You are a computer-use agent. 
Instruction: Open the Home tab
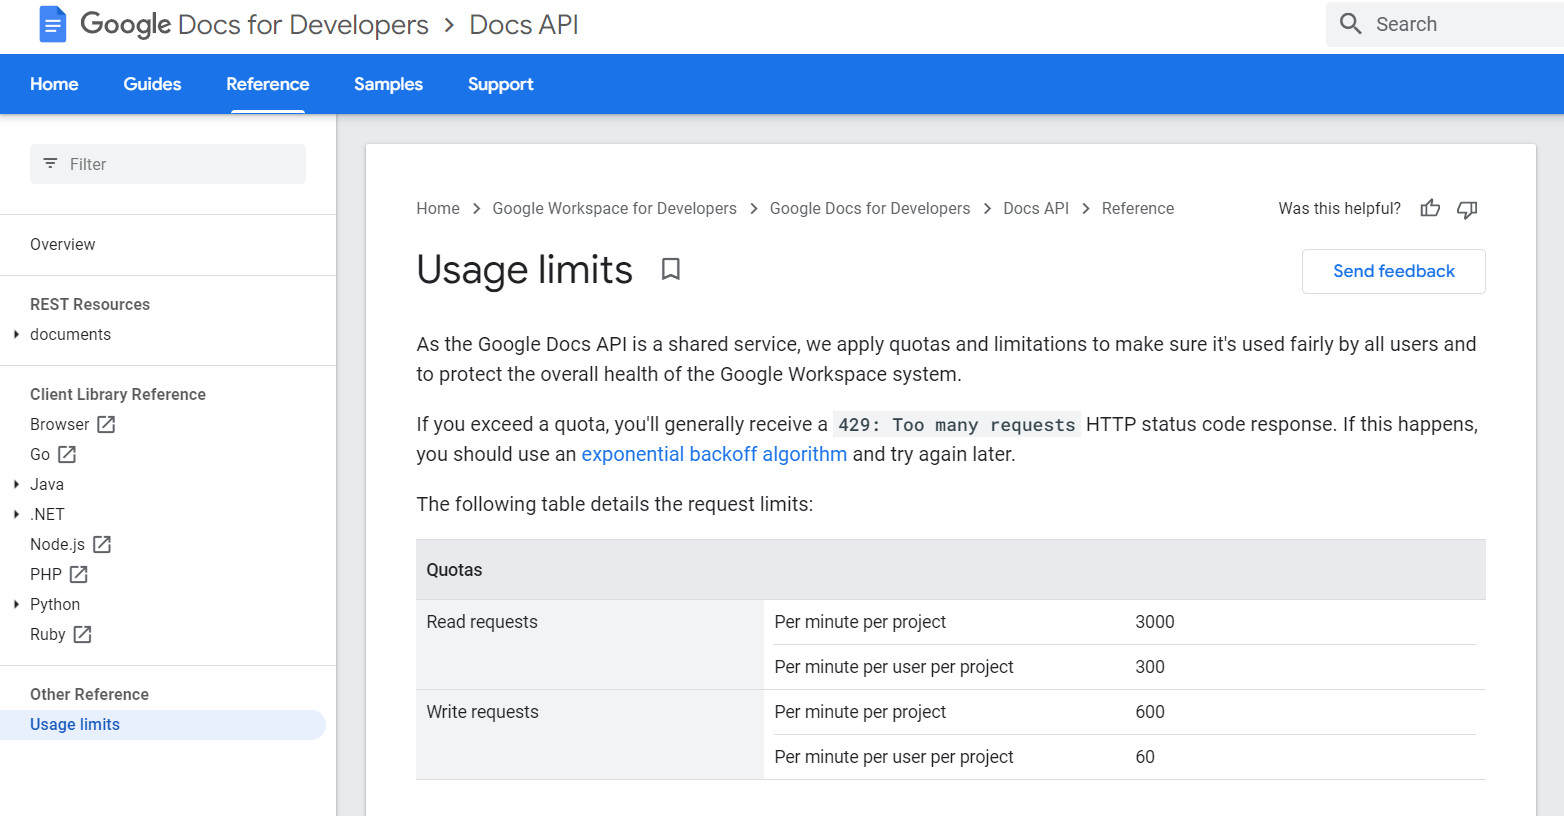[54, 84]
